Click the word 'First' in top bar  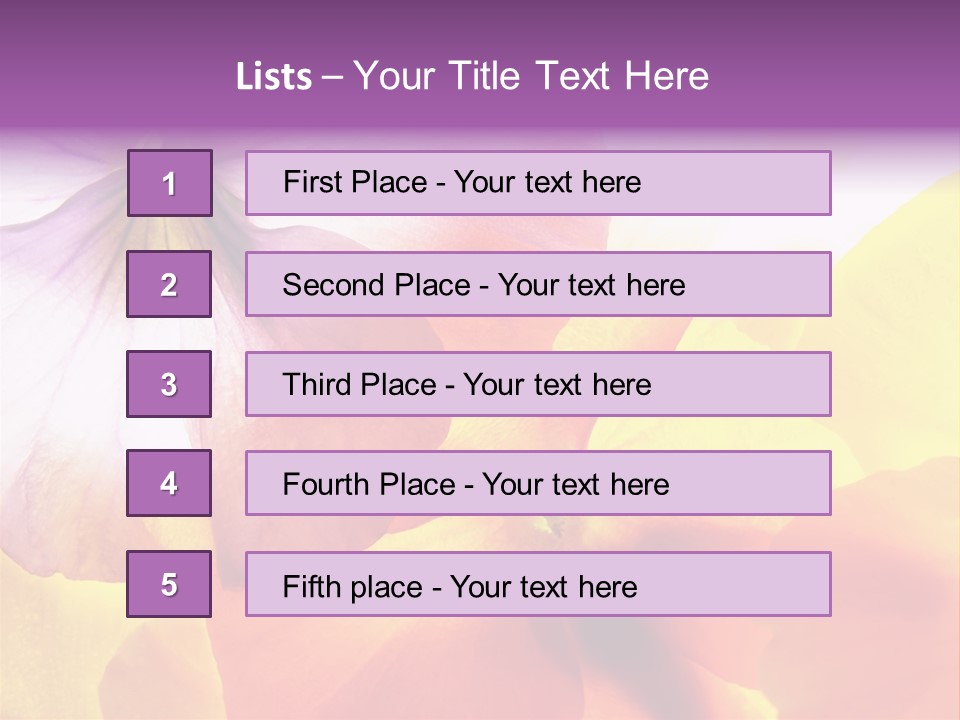(x=304, y=182)
